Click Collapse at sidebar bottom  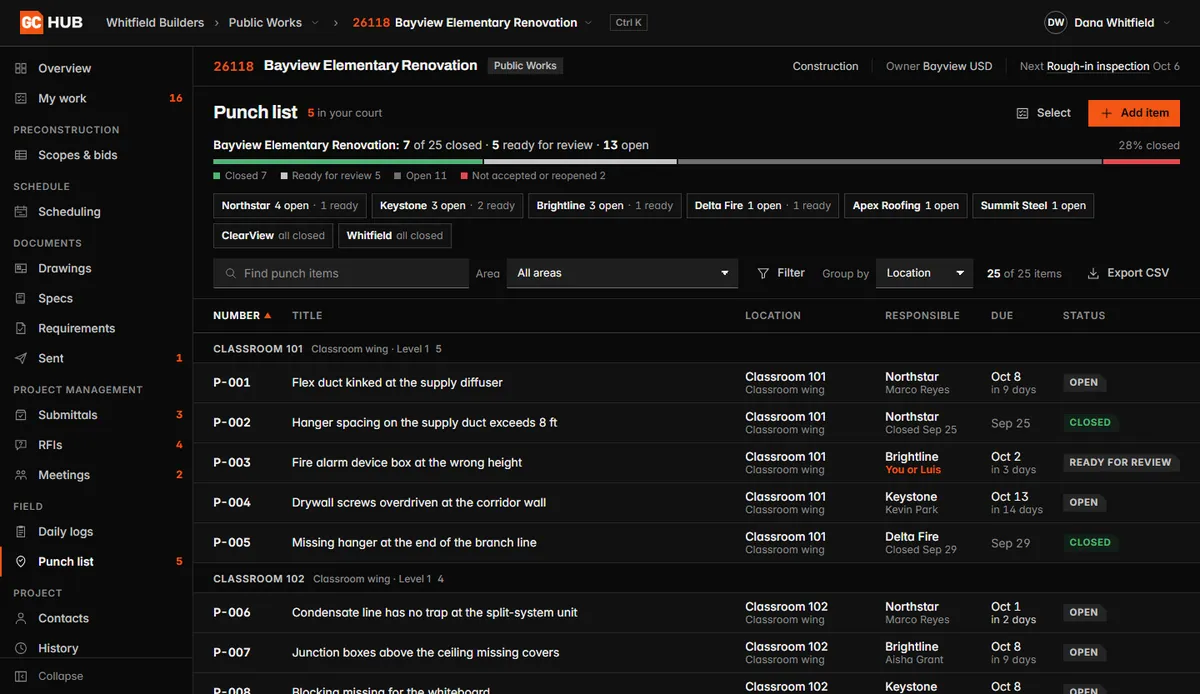pyautogui.click(x=96, y=676)
